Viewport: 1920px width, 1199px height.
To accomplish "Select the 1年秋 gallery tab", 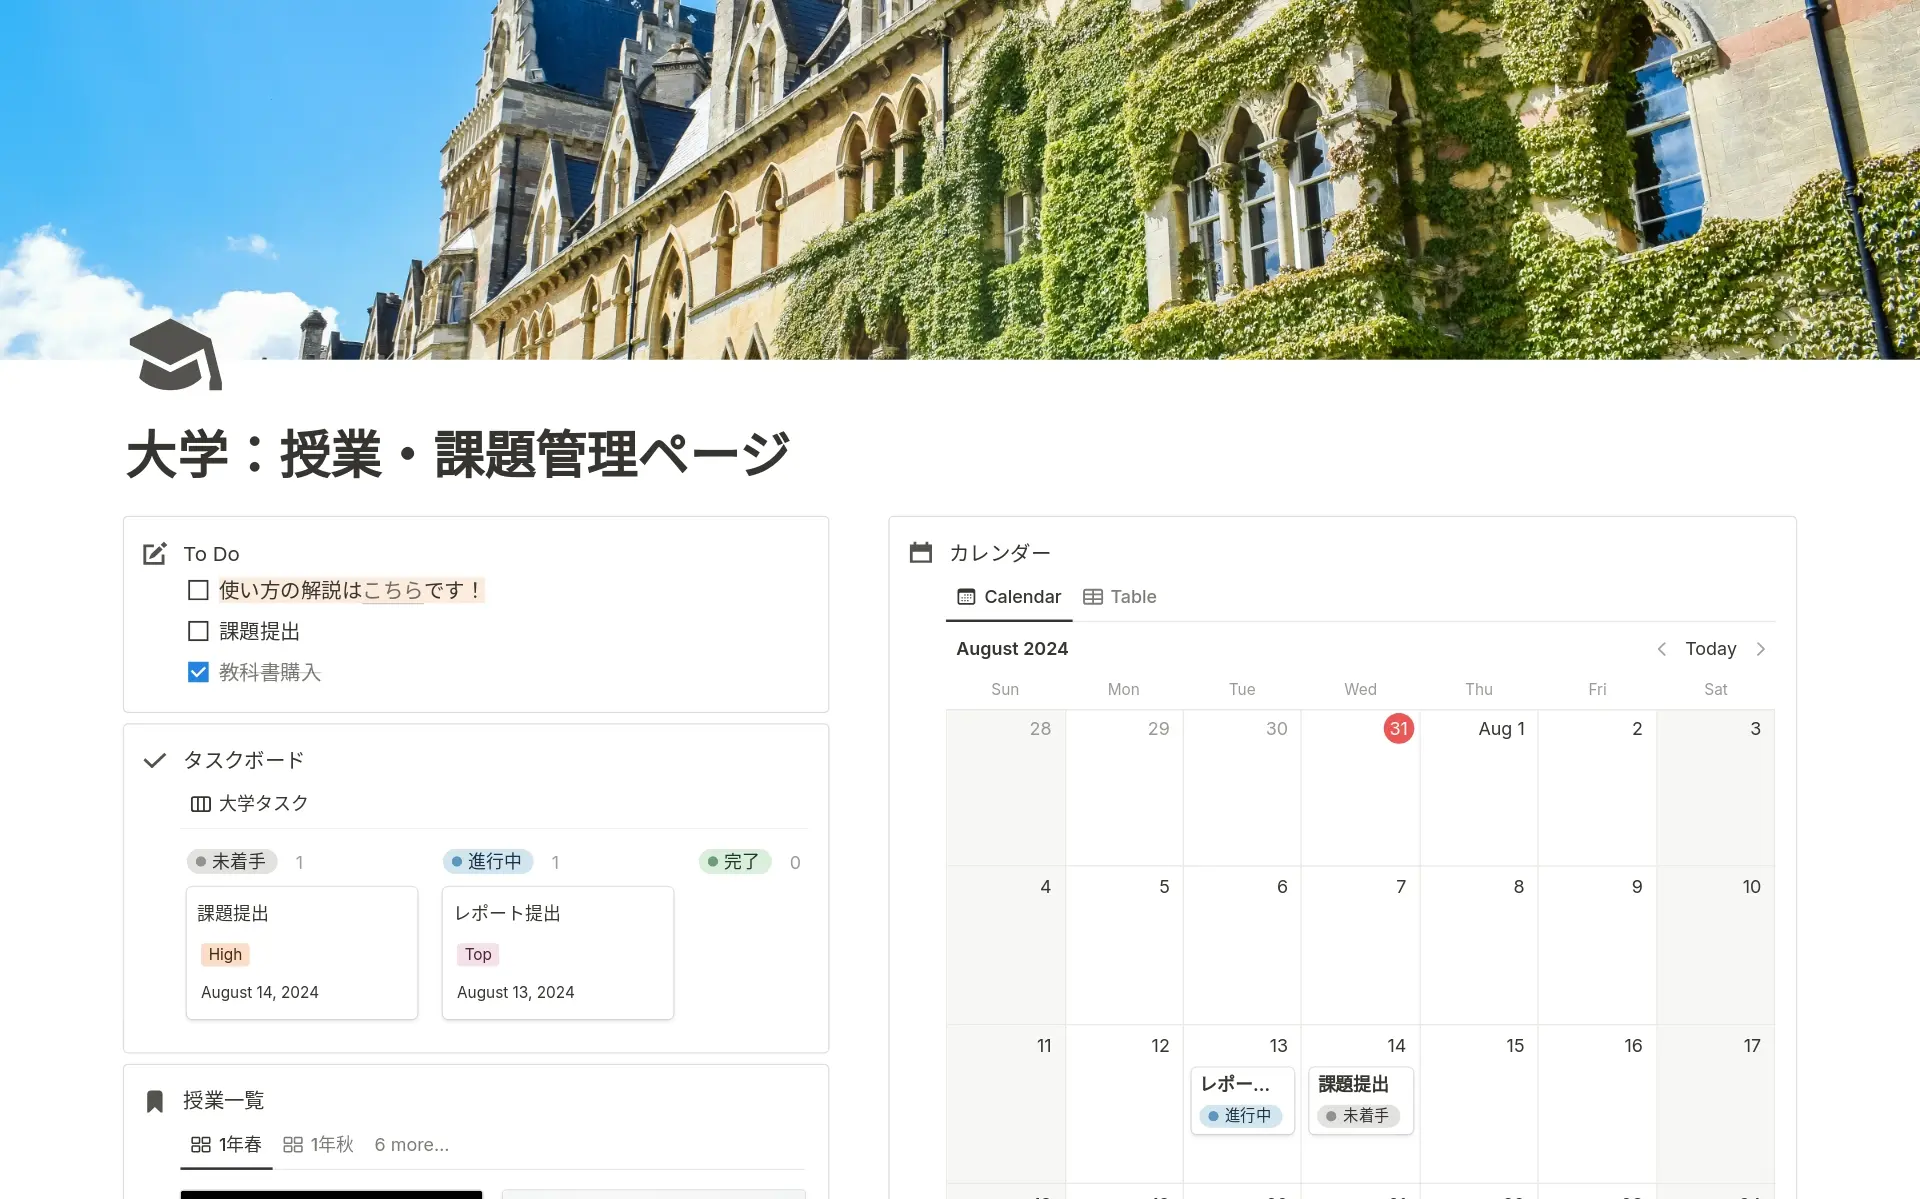I will point(319,1145).
